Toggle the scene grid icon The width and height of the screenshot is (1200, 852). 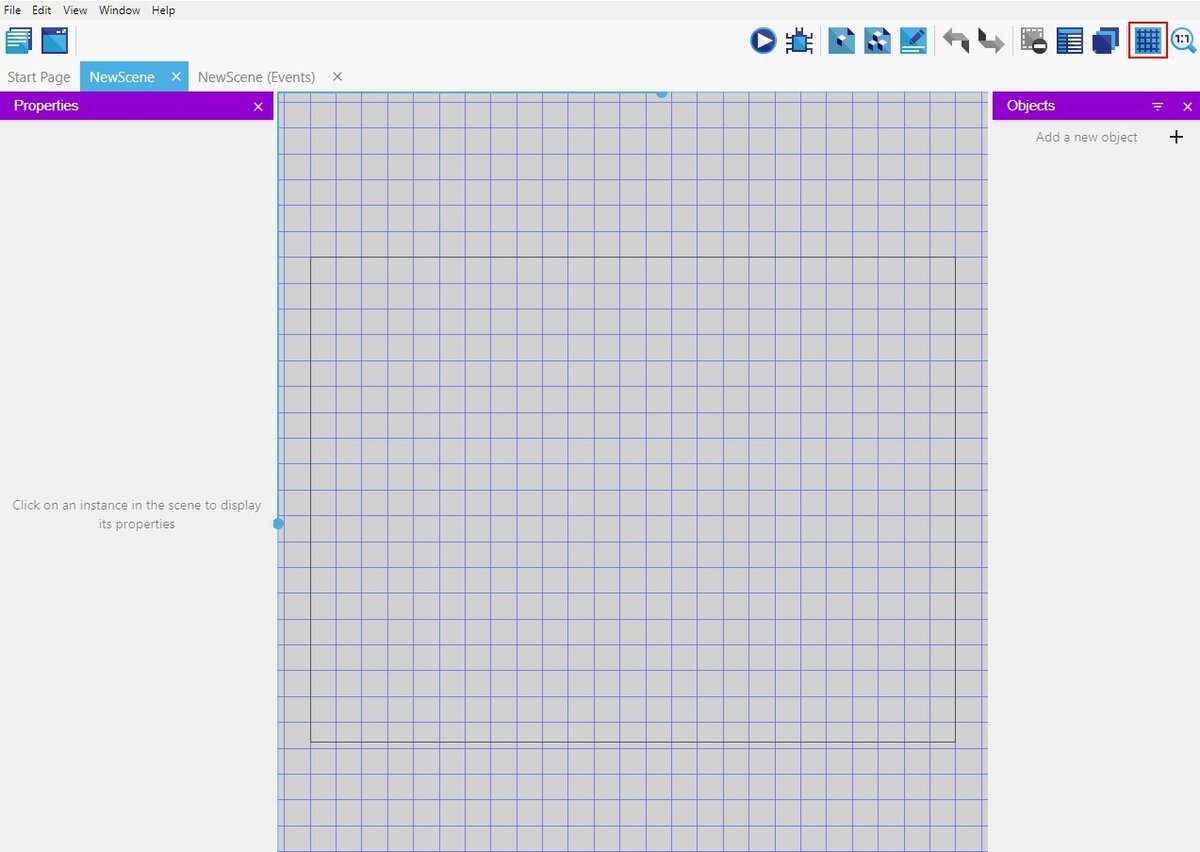pos(1148,41)
